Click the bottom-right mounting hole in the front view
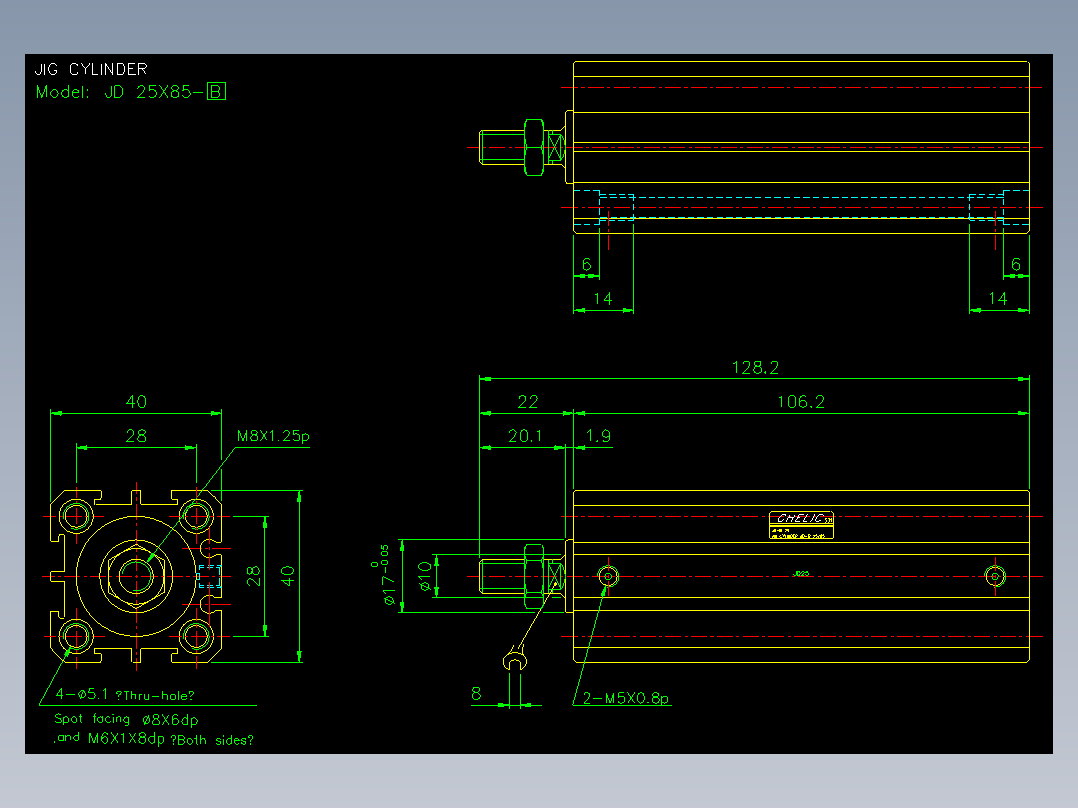The width and height of the screenshot is (1078, 808). (197, 636)
